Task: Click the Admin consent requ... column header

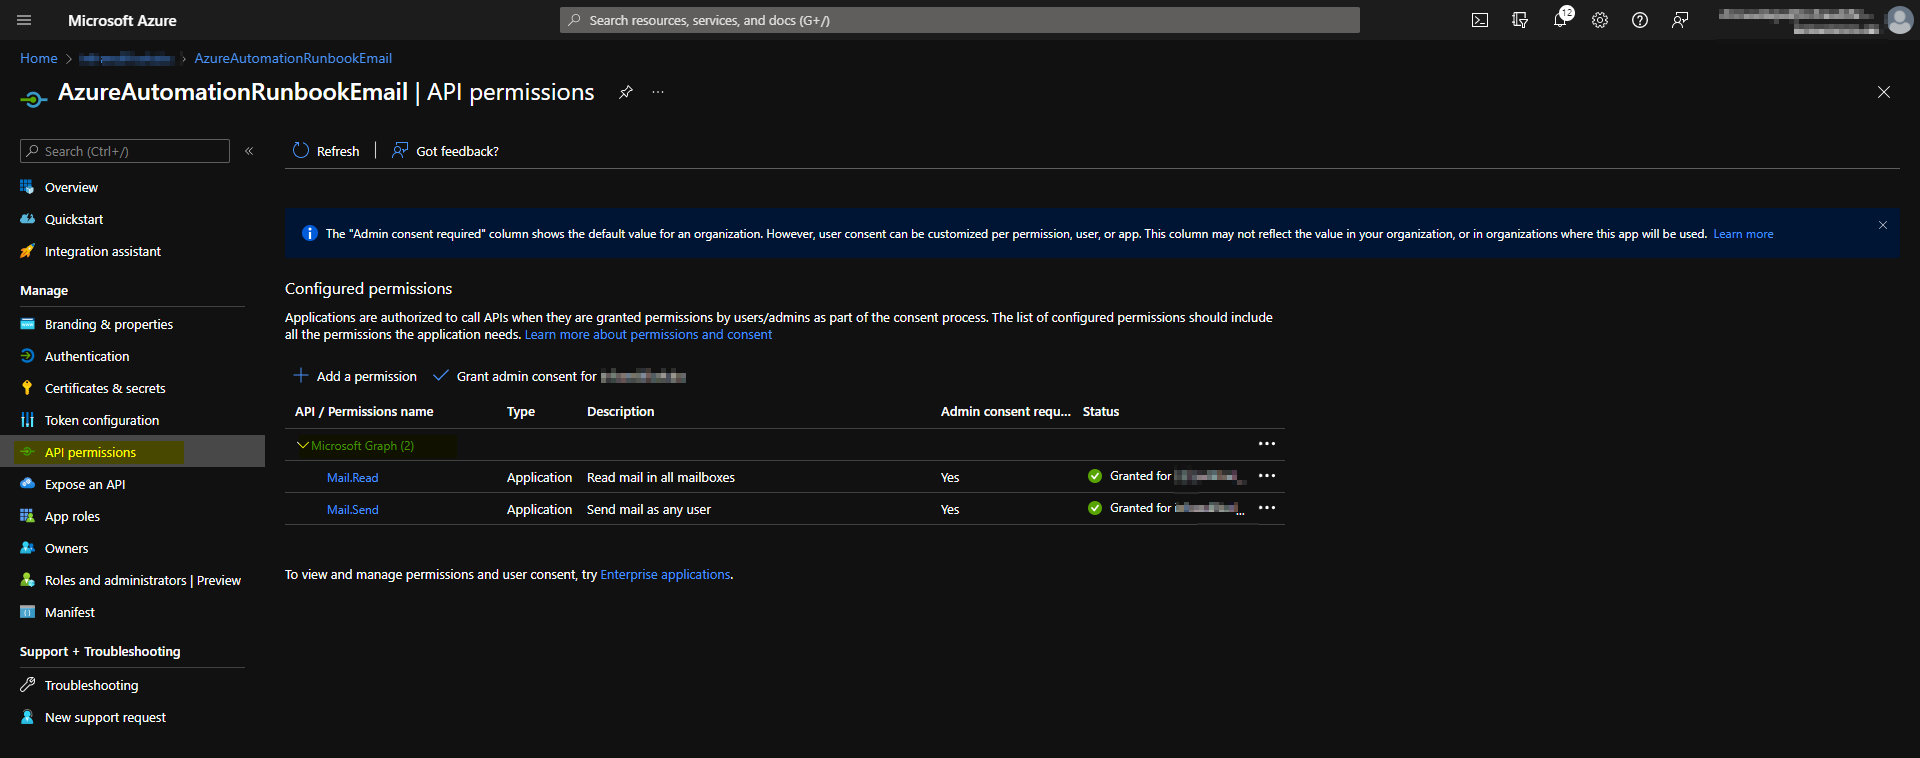Action: pos(1006,412)
